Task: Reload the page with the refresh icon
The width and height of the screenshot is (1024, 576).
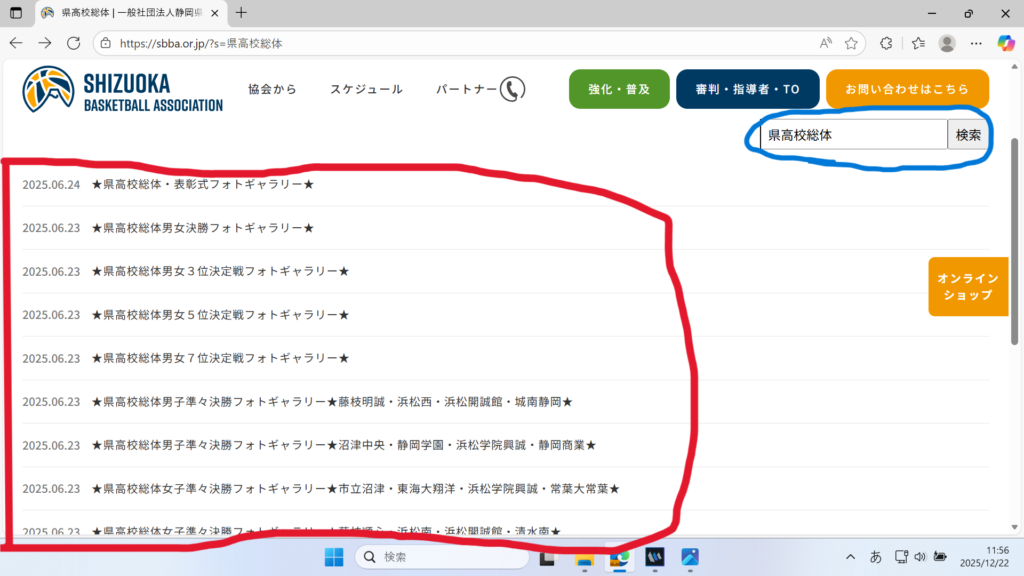Action: (73, 43)
